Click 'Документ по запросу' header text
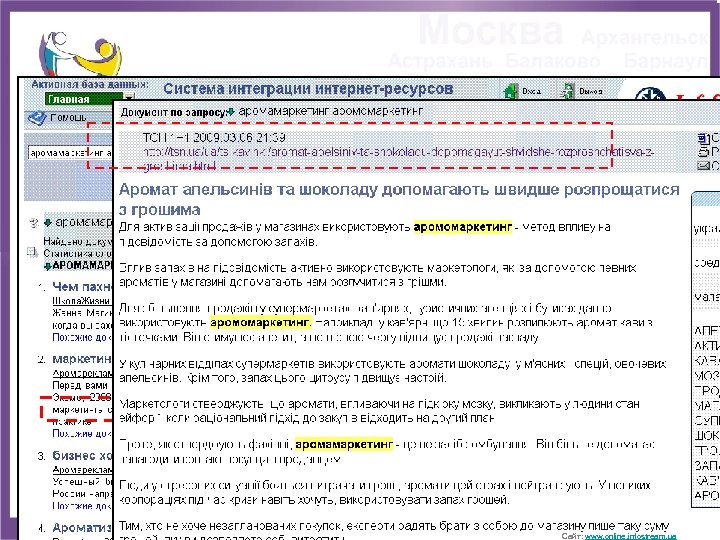Image resolution: width=720 pixels, height=540 pixels. 173,112
